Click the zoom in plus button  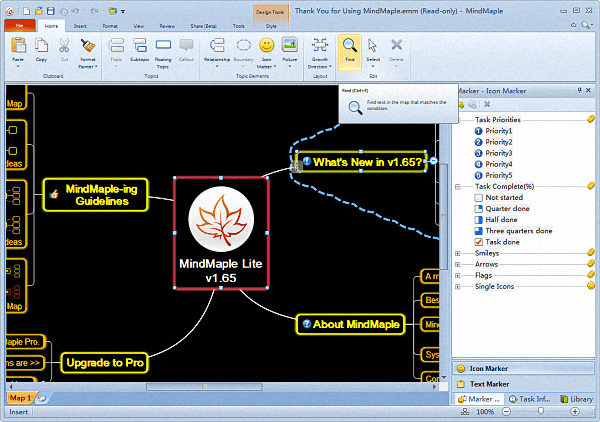point(575,412)
